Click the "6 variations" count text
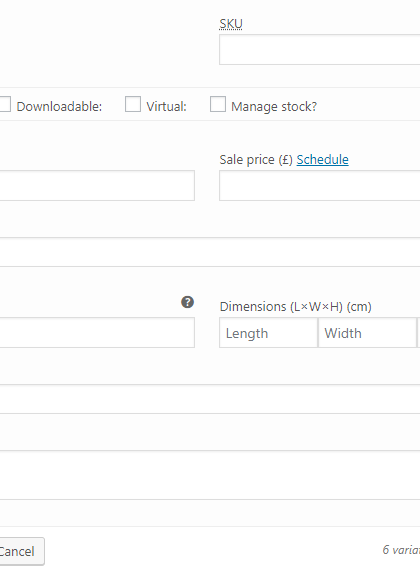The image size is (420, 574). pyautogui.click(x=401, y=549)
